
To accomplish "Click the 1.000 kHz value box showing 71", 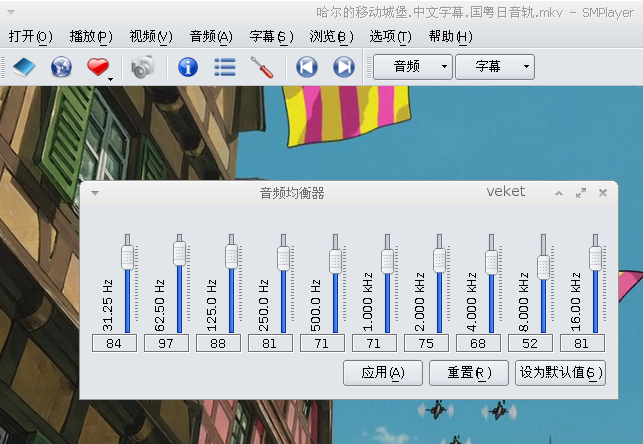I will [374, 343].
